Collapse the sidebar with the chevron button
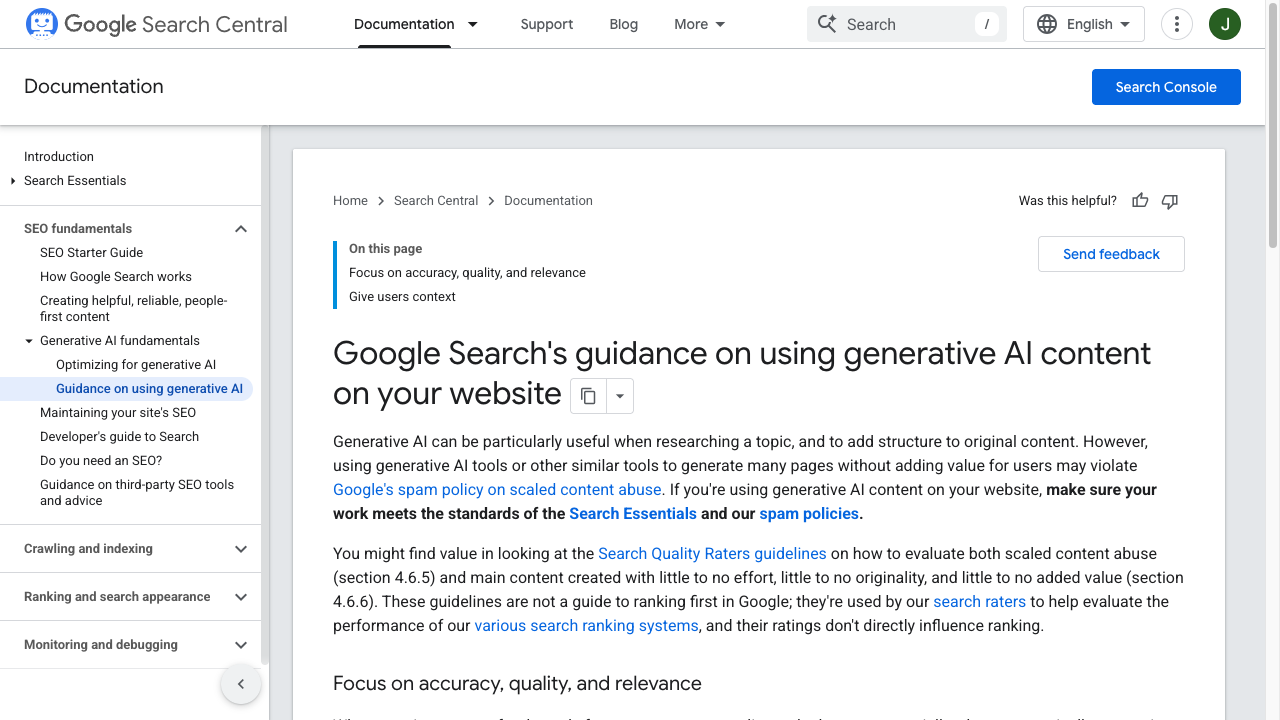 click(241, 685)
